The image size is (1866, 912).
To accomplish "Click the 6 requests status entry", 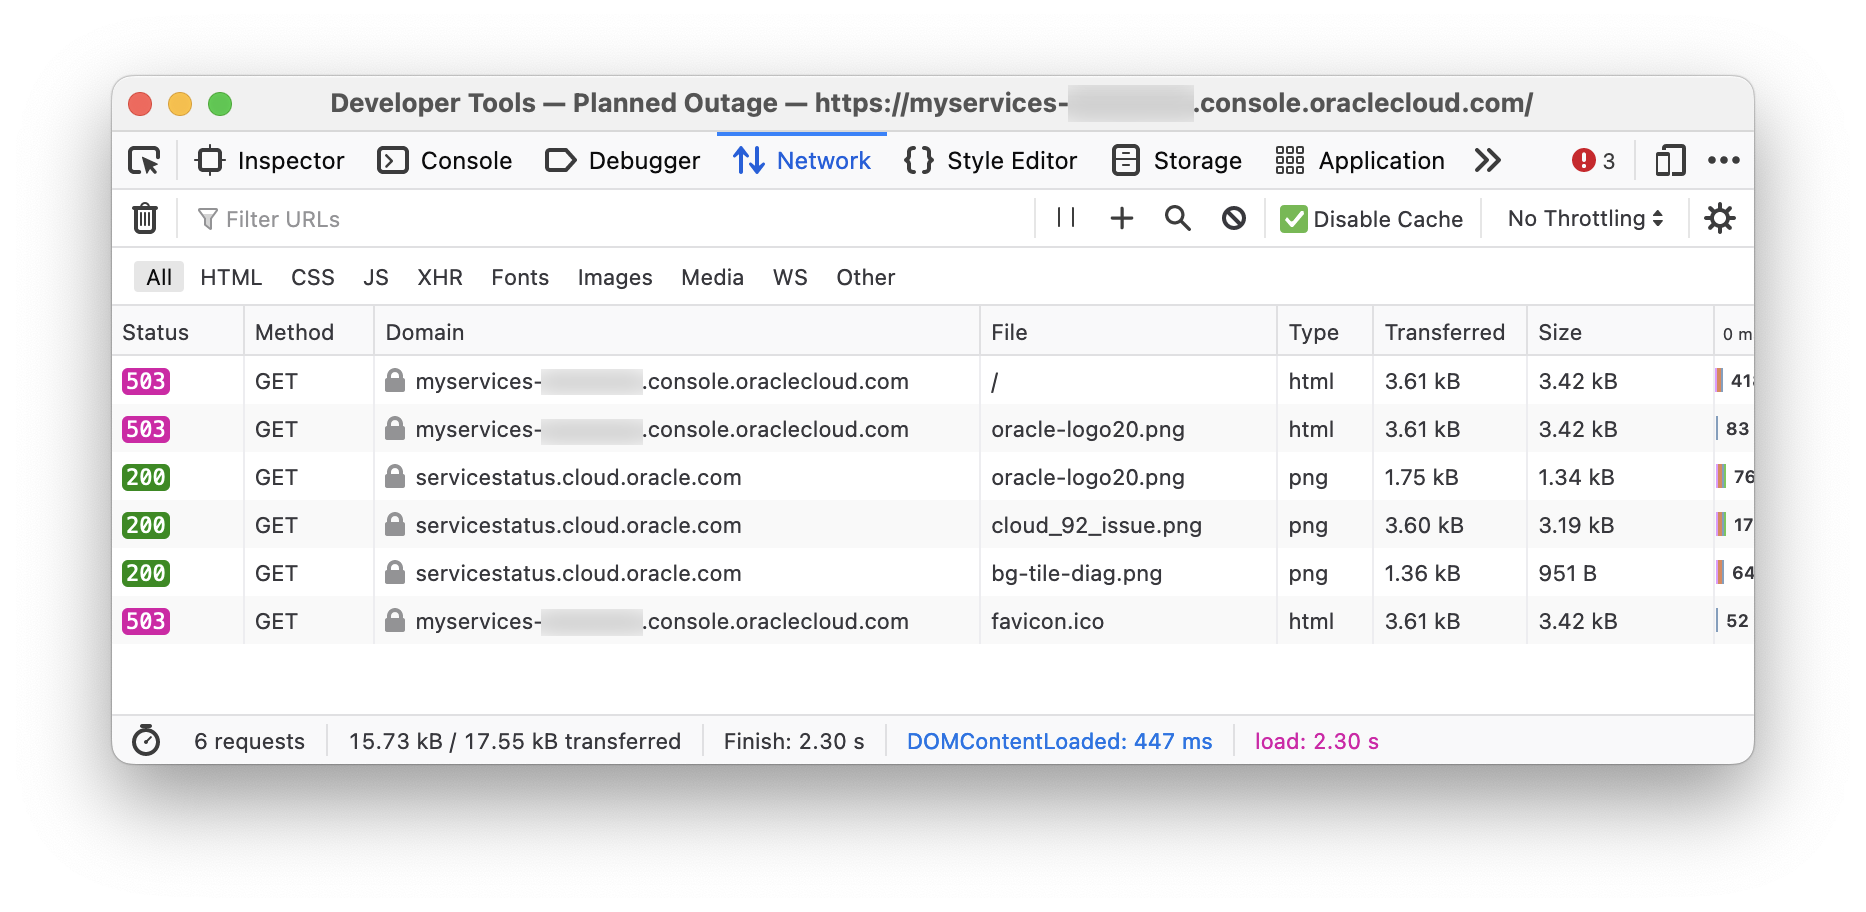I will 249,741.
